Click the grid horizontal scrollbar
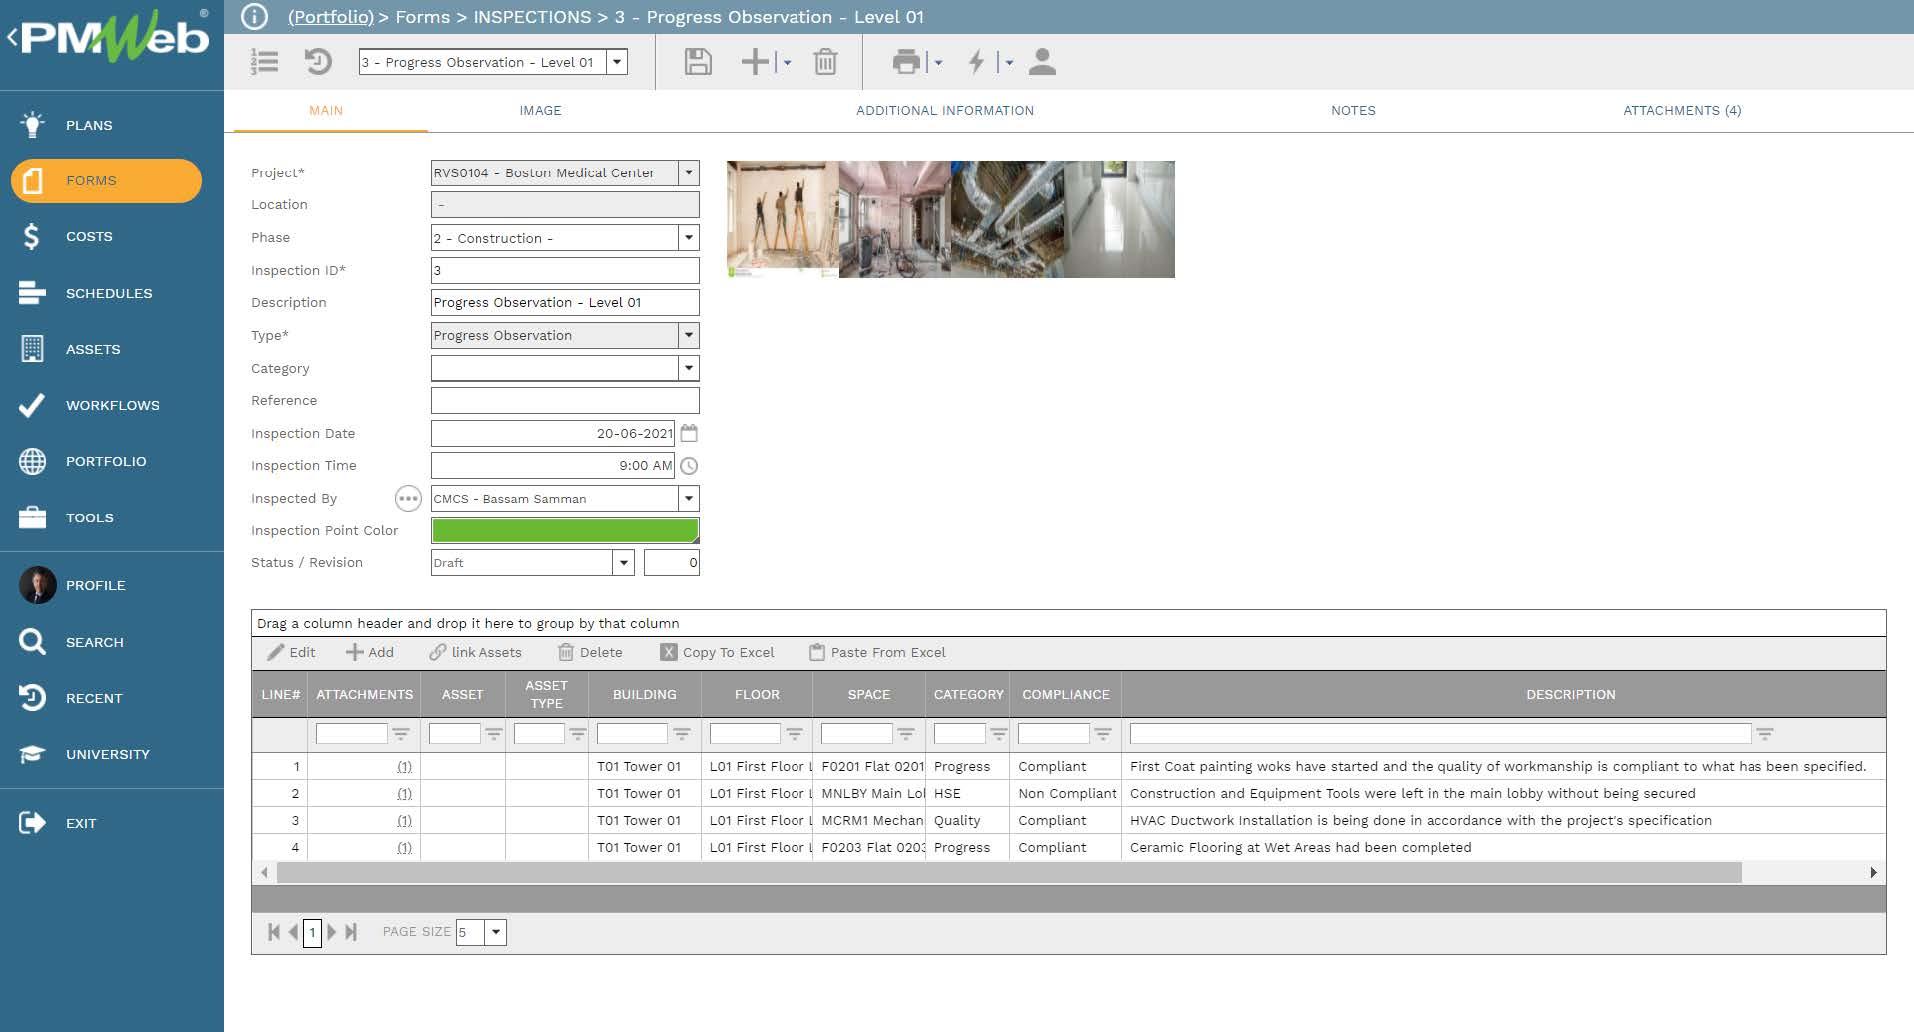The height and width of the screenshot is (1032, 1914). click(1009, 873)
